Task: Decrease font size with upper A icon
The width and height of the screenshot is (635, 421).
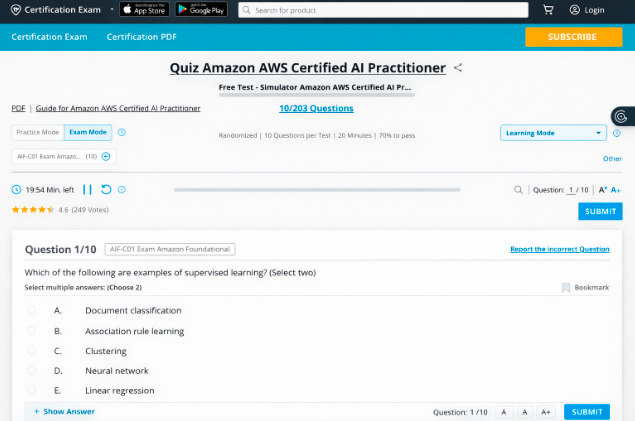Action: point(603,189)
